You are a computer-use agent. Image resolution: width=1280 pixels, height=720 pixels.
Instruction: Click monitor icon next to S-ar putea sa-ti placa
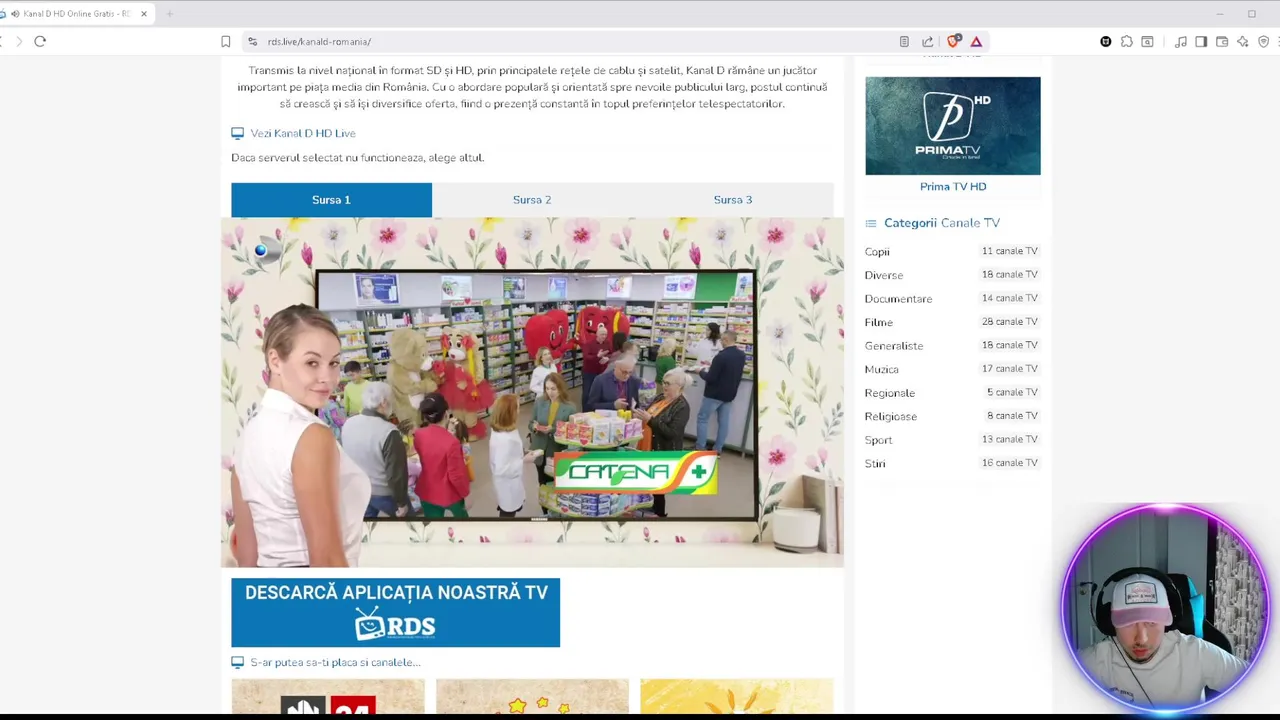pos(237,662)
